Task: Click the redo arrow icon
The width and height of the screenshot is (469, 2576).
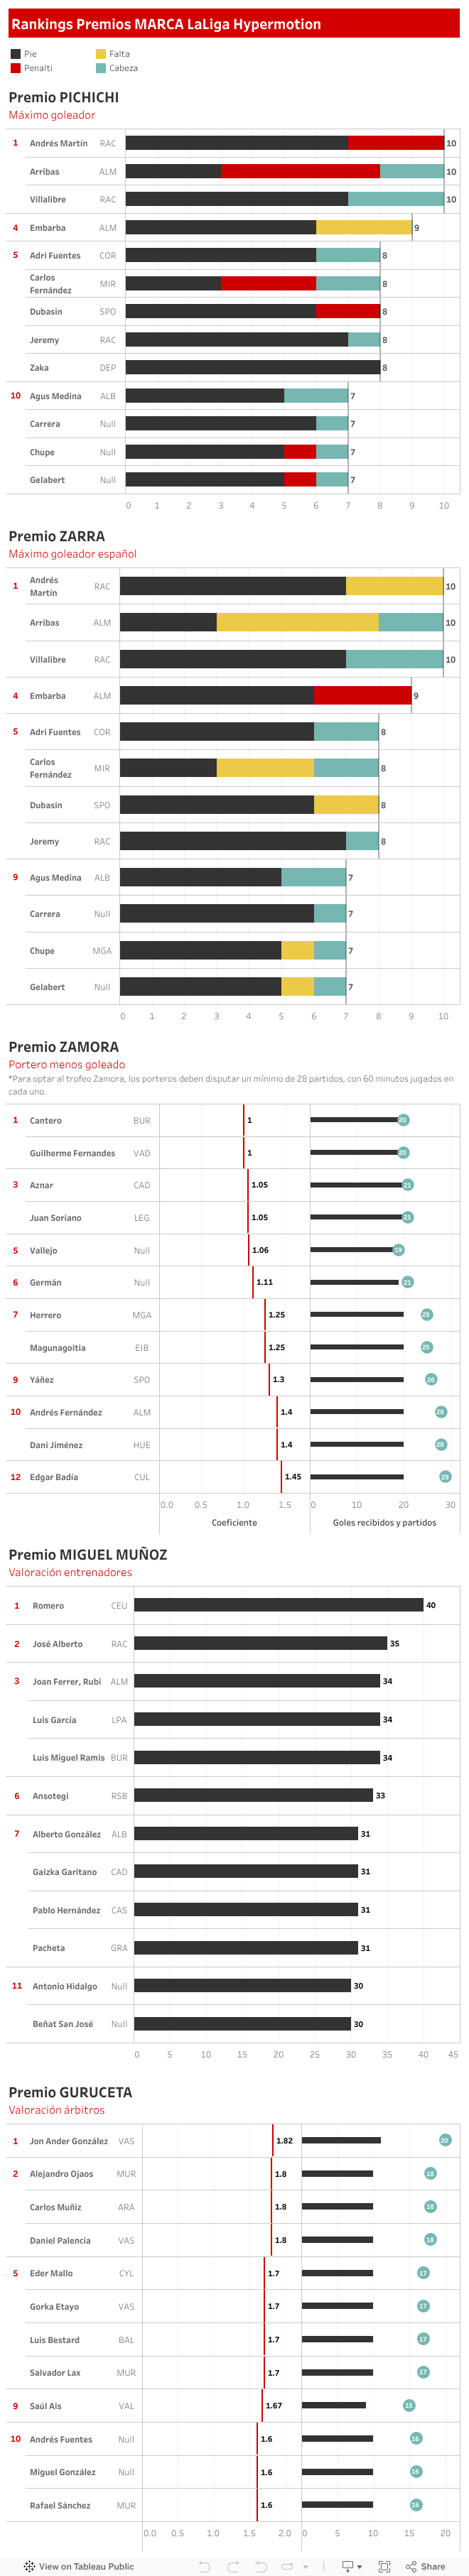Action: coord(233,2566)
